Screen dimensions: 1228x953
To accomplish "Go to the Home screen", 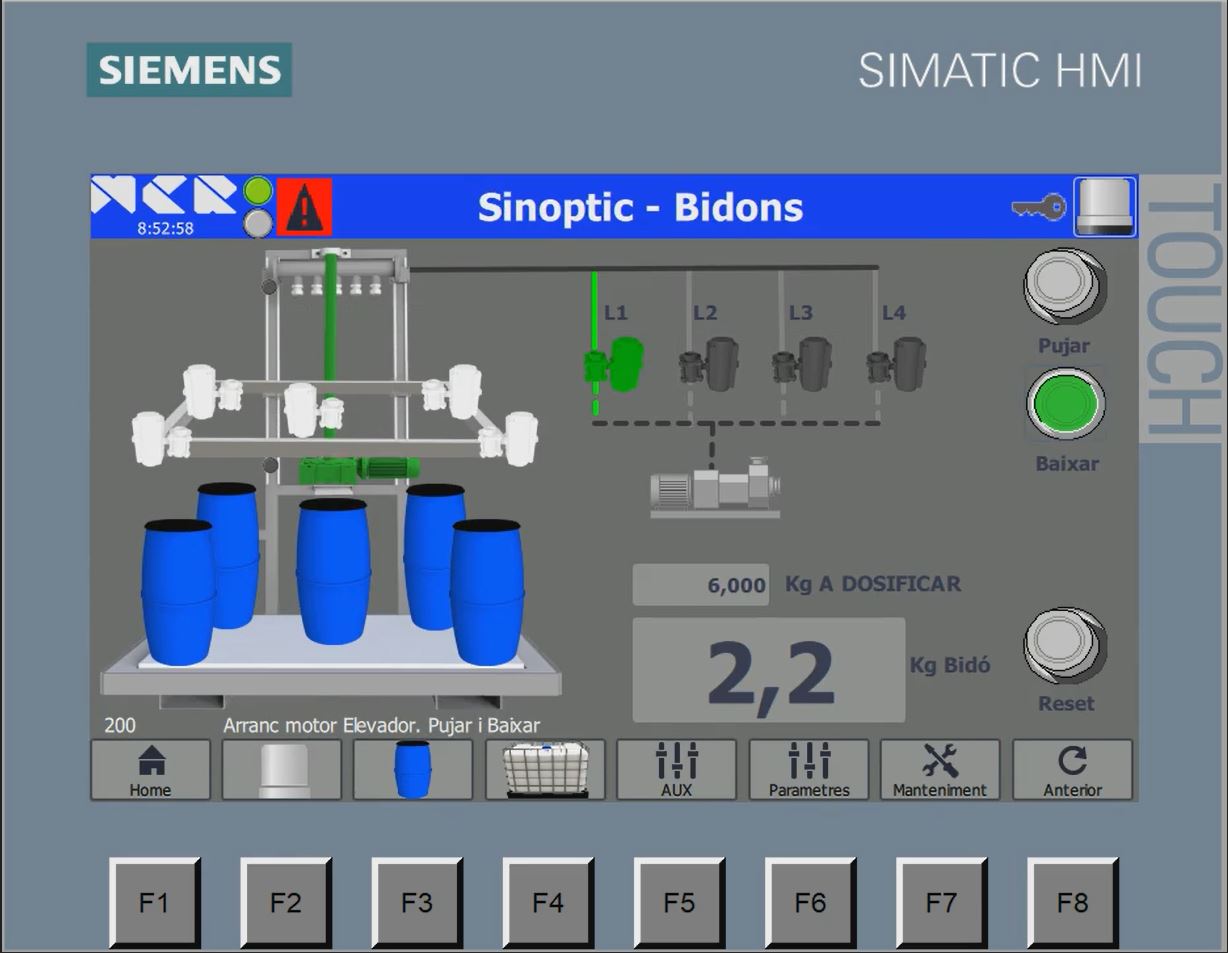I will coord(150,770).
